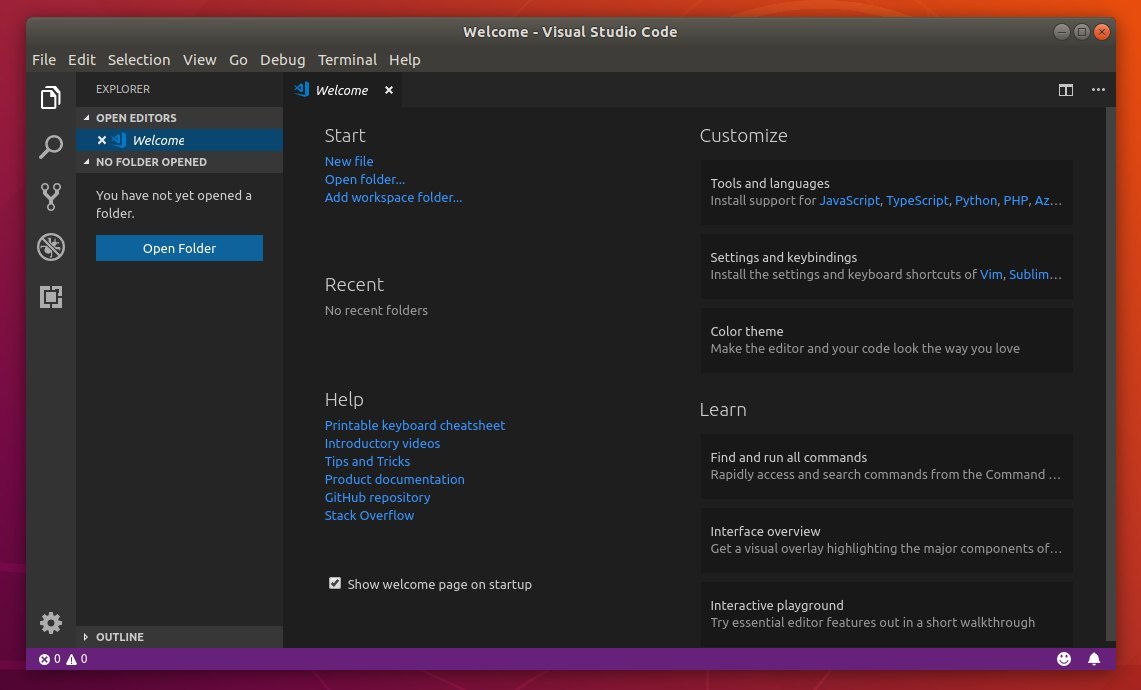Open the Explorer view in activity bar
The image size is (1141, 690).
[50, 97]
